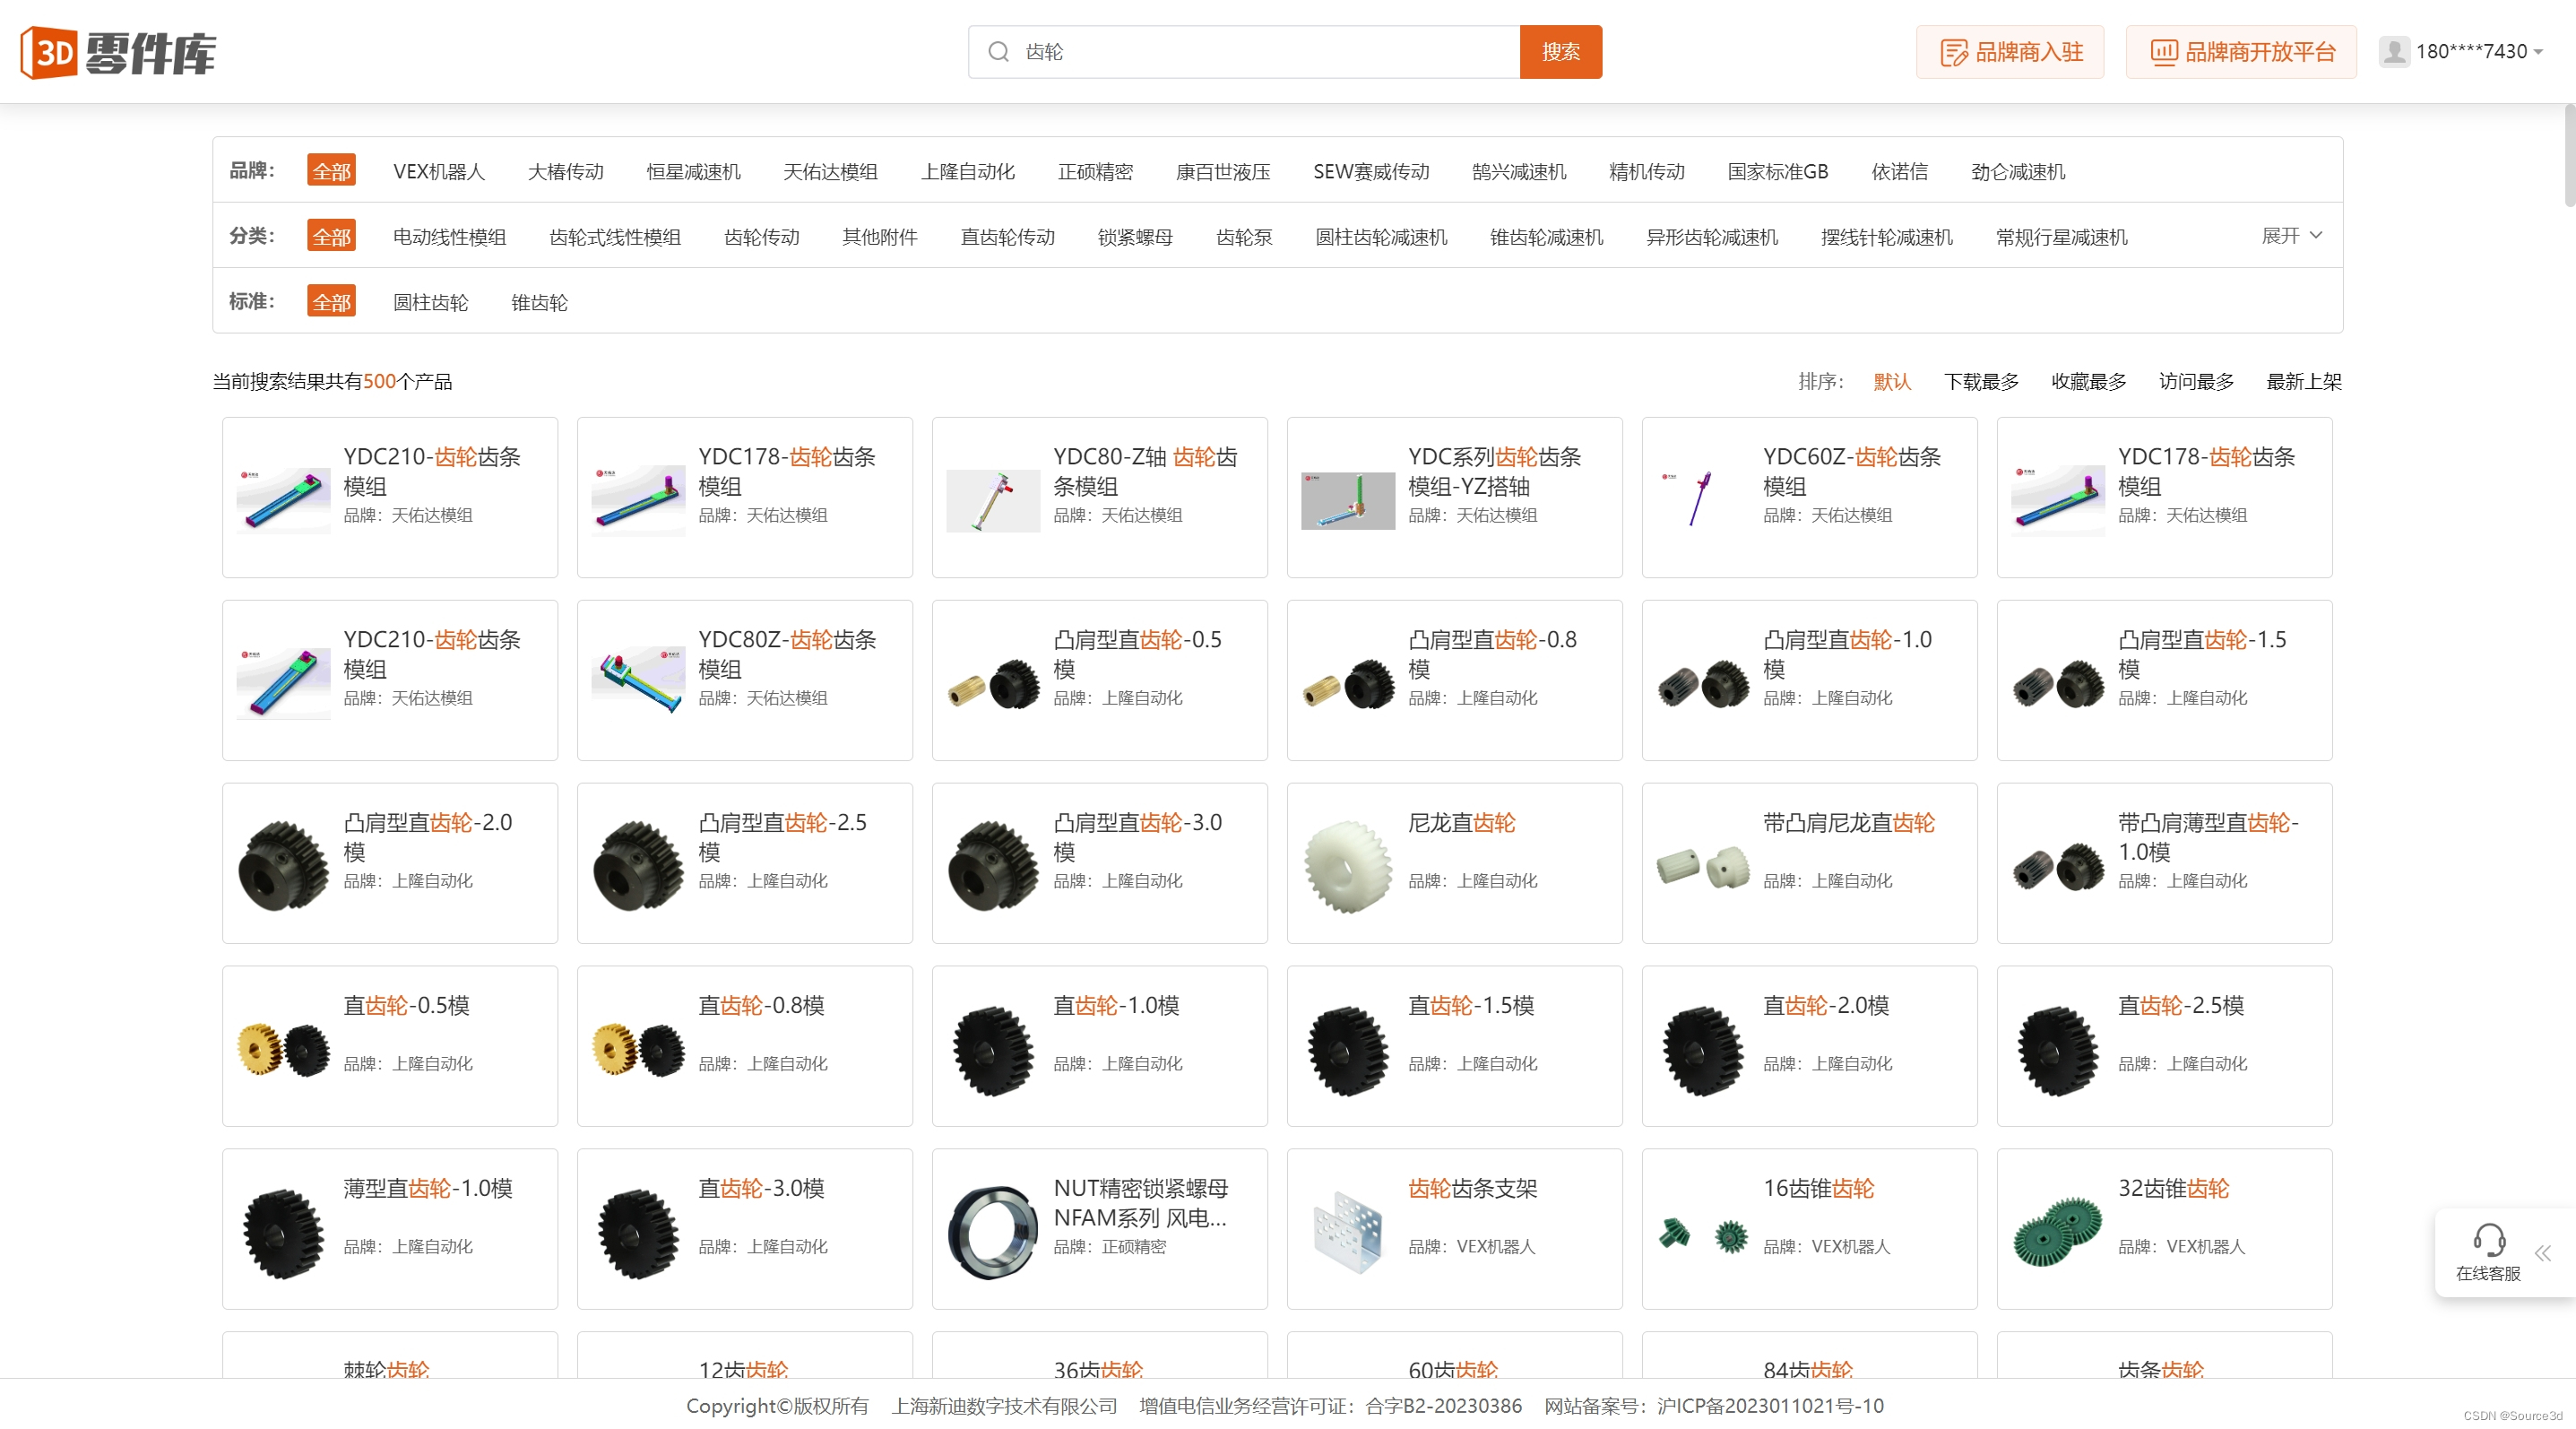This screenshot has width=2576, height=1429.
Task: Open the 齿轮齿条支架 product link
Action: pyautogui.click(x=1472, y=1188)
